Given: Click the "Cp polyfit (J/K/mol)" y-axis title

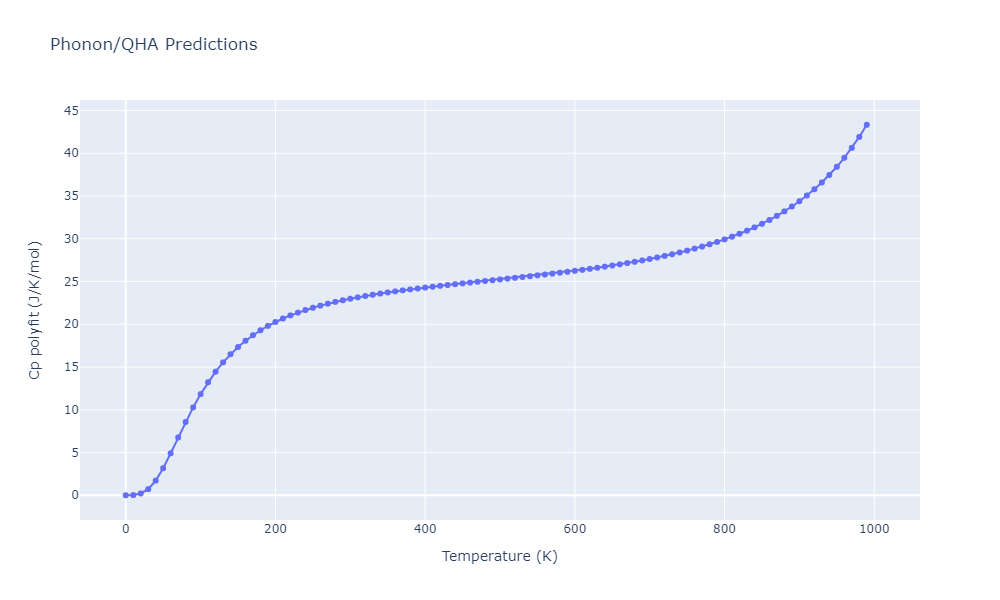Looking at the screenshot, I should tap(35, 310).
